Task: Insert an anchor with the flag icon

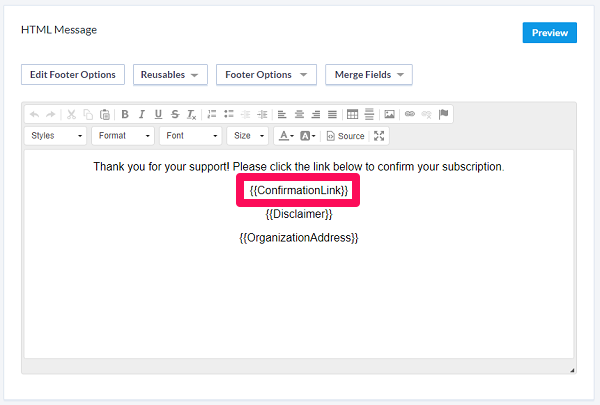Action: pos(443,114)
